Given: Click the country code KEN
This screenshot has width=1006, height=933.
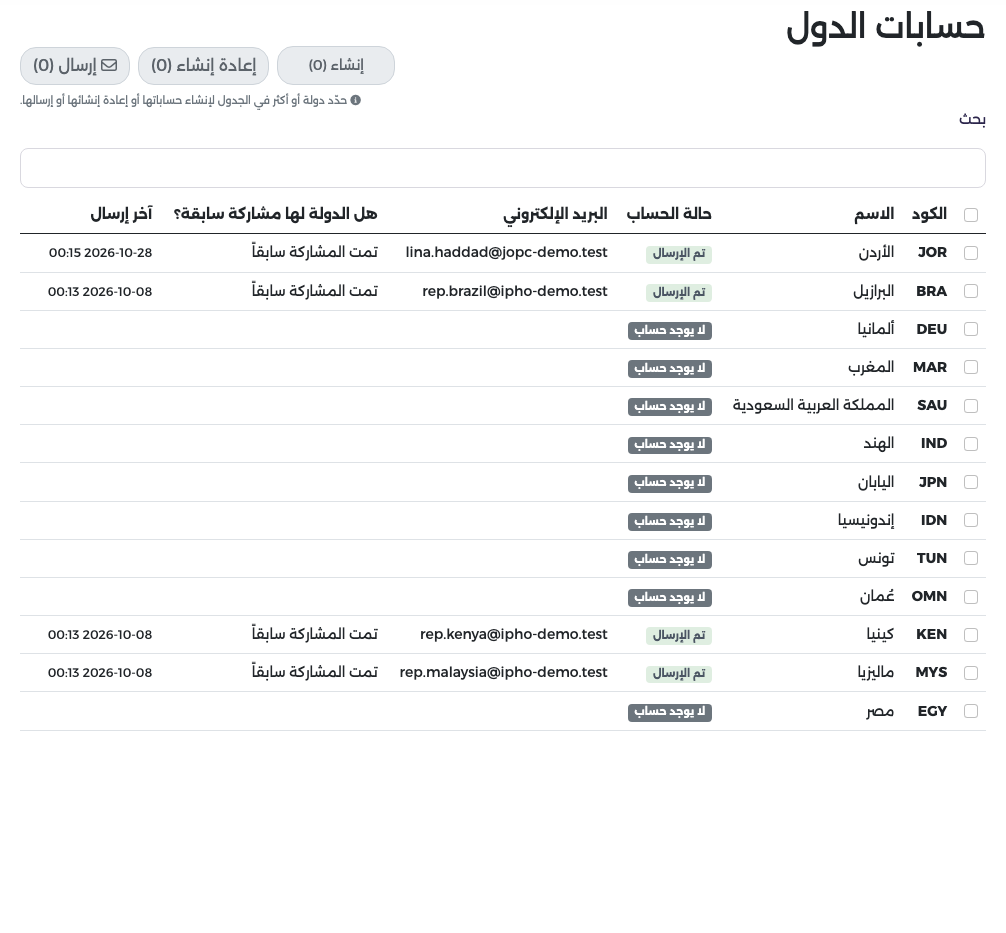Looking at the screenshot, I should pos(932,634).
